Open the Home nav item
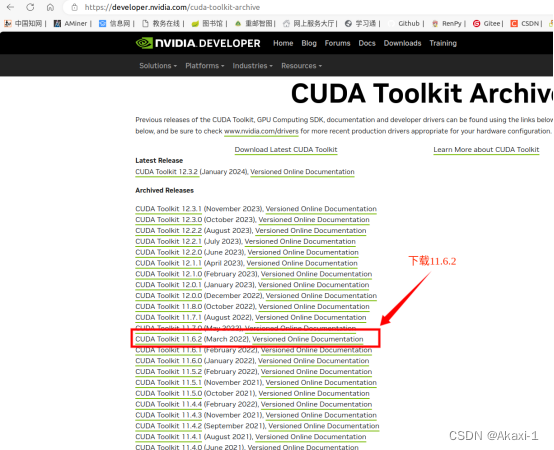554x450 pixels. [283, 43]
